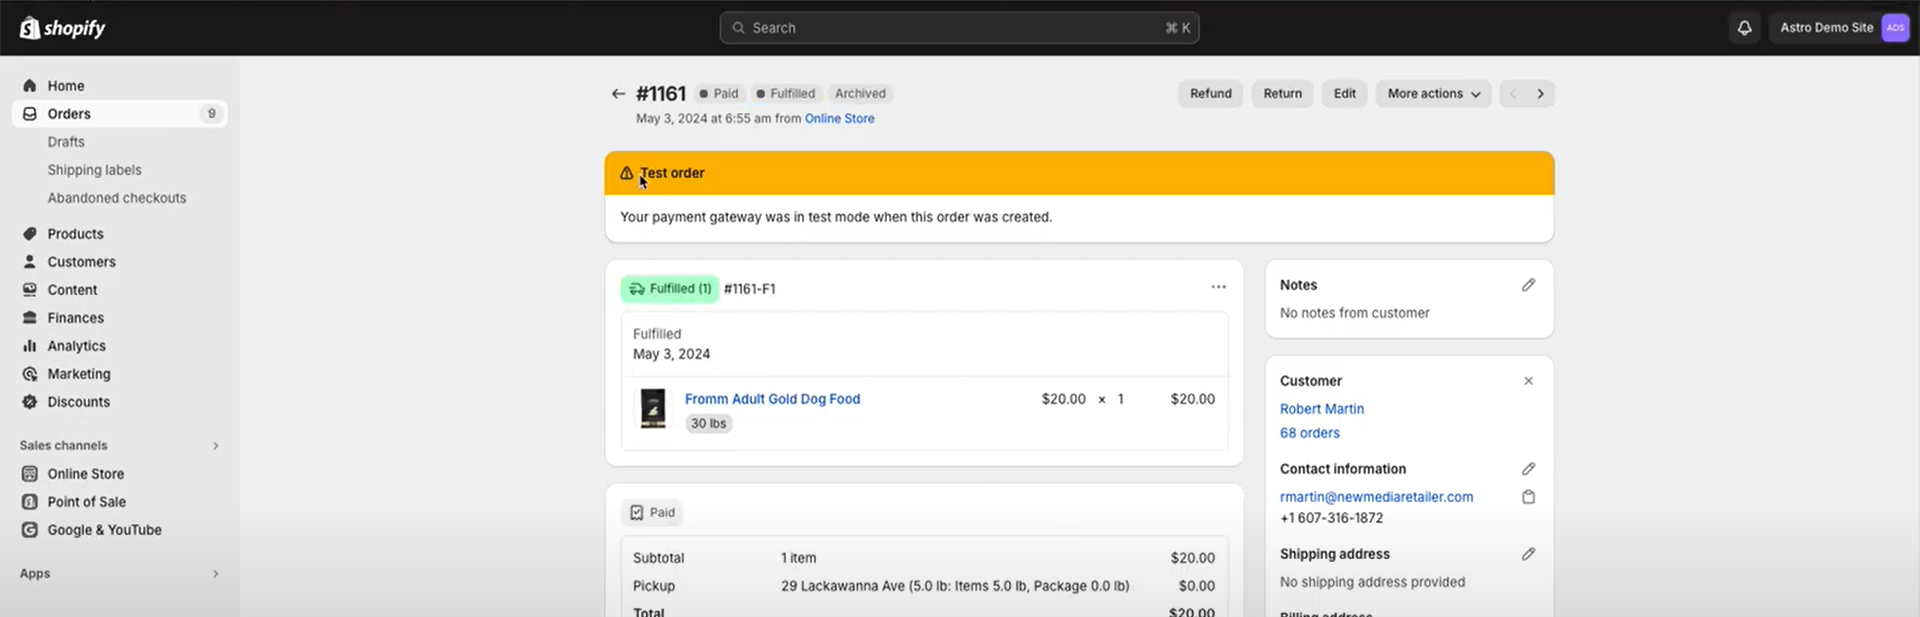Image resolution: width=1920 pixels, height=617 pixels.
Task: Expand the Apps section chevron
Action: point(215,574)
